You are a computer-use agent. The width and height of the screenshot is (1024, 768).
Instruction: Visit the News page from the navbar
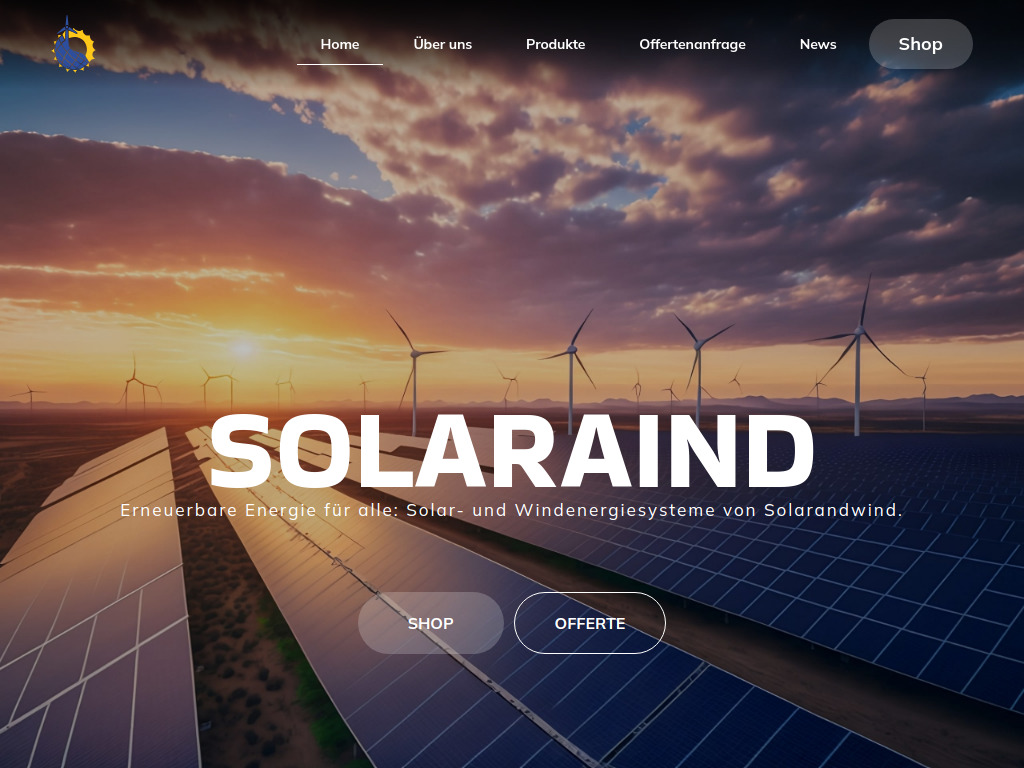pyautogui.click(x=818, y=44)
